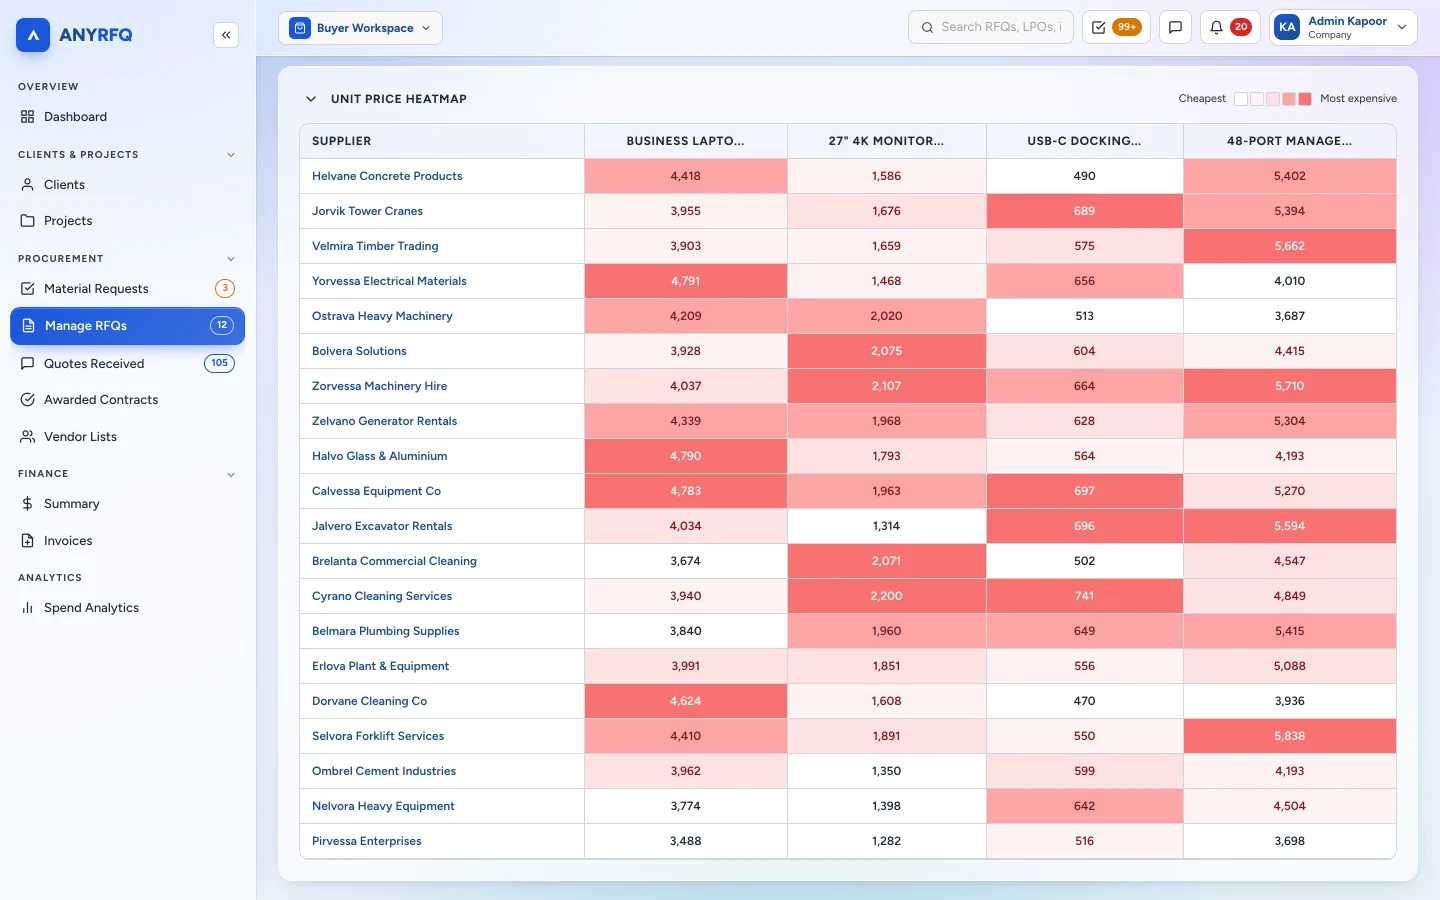Collapse the Procurement sidebar group
This screenshot has width=1440, height=900.
pos(231,259)
